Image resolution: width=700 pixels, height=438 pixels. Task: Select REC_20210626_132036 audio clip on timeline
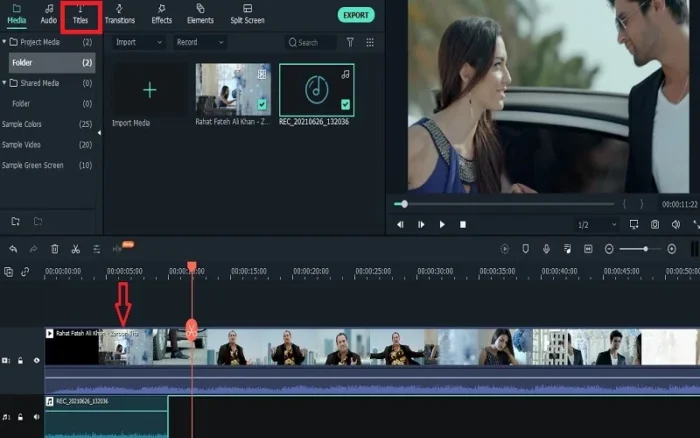[106, 417]
